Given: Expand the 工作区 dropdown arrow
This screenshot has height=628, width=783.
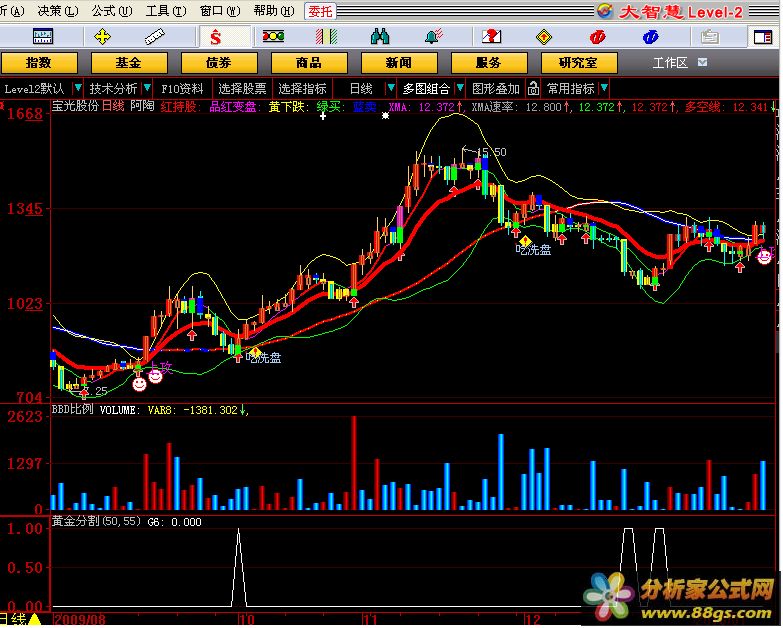Looking at the screenshot, I should pyautogui.click(x=702, y=62).
